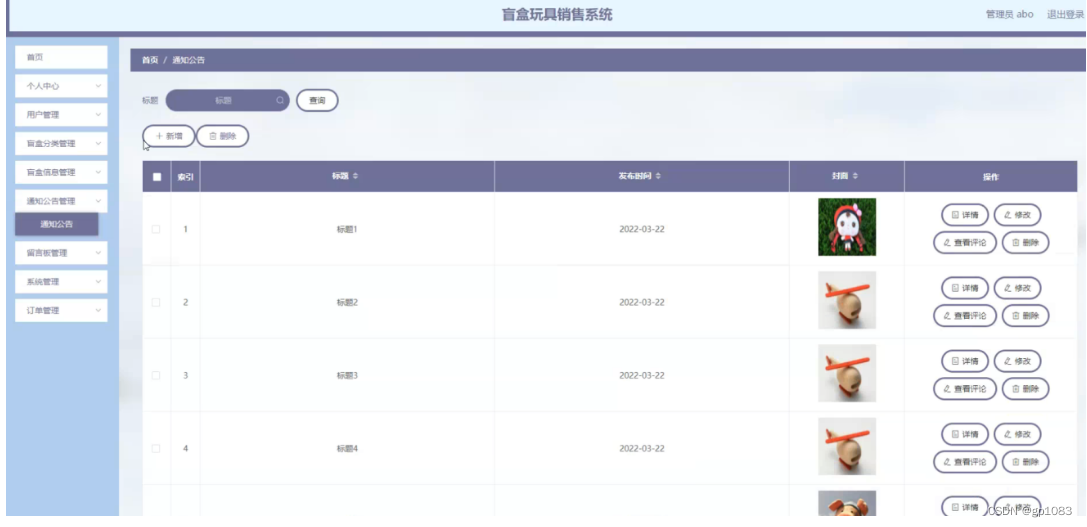Expand 系统管理 sidebar menu
The image size is (1087, 527).
pyautogui.click(x=61, y=282)
